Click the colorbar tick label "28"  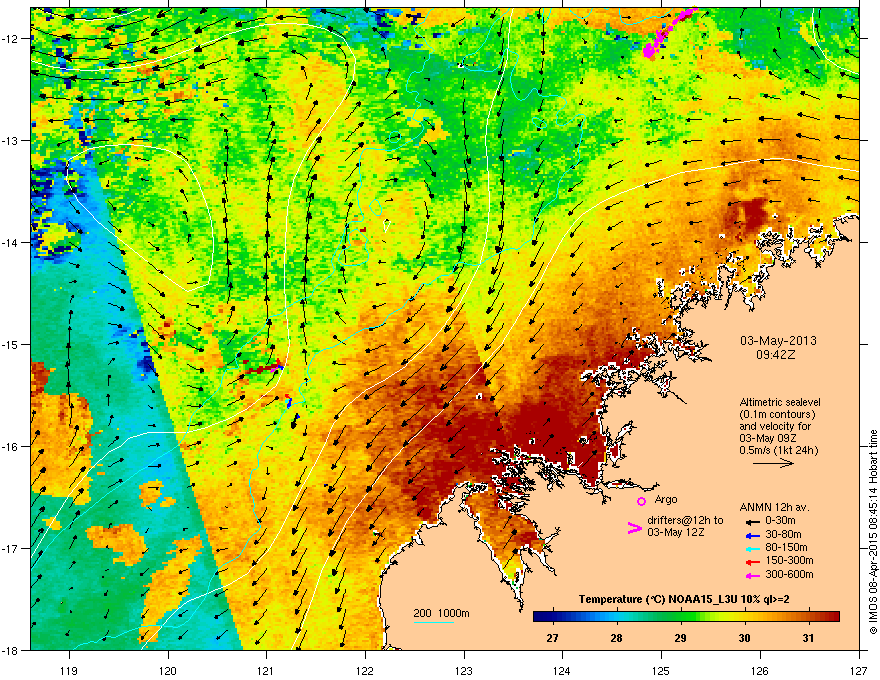617,638
